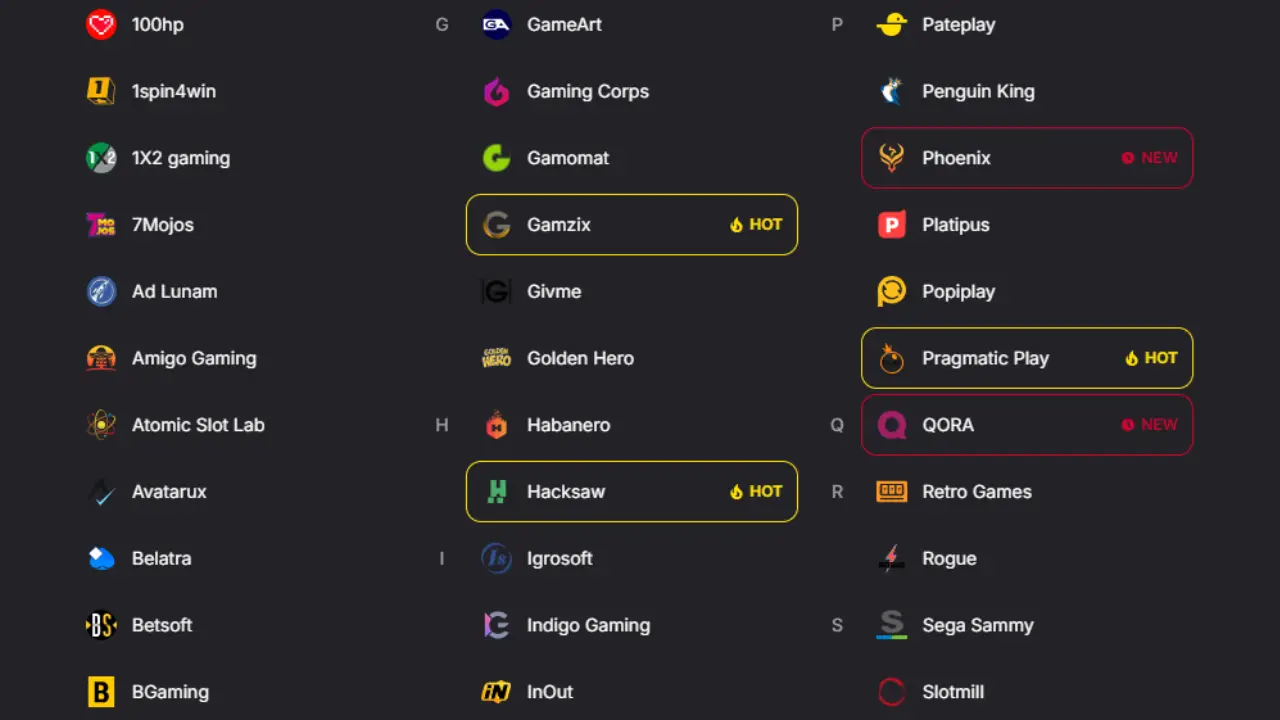The image size is (1280, 720).
Task: Click the yellow BGaming B icon
Action: click(x=101, y=692)
